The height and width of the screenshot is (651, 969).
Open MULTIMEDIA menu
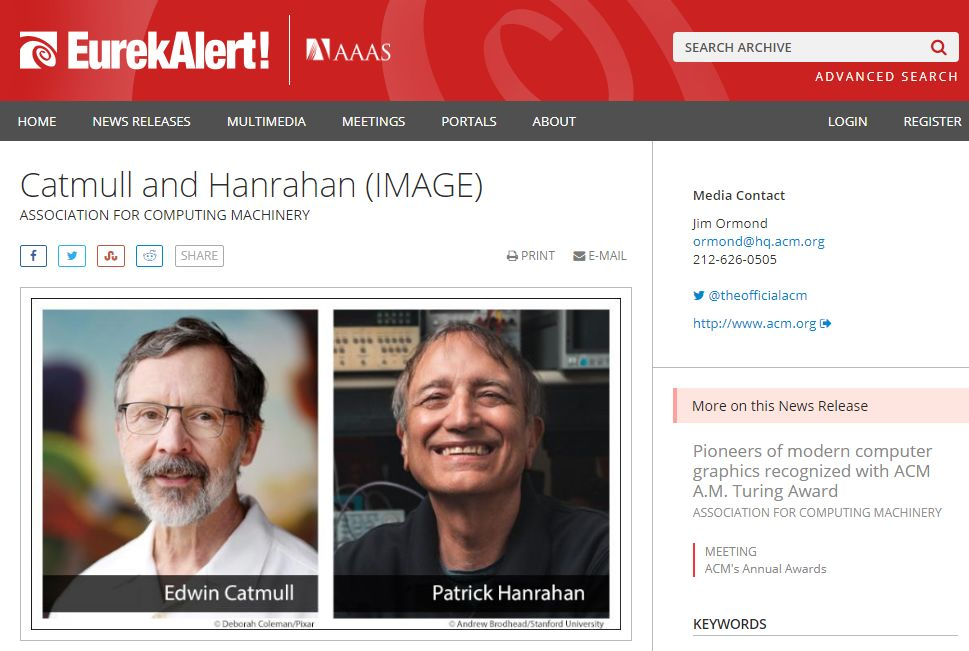[x=266, y=121]
